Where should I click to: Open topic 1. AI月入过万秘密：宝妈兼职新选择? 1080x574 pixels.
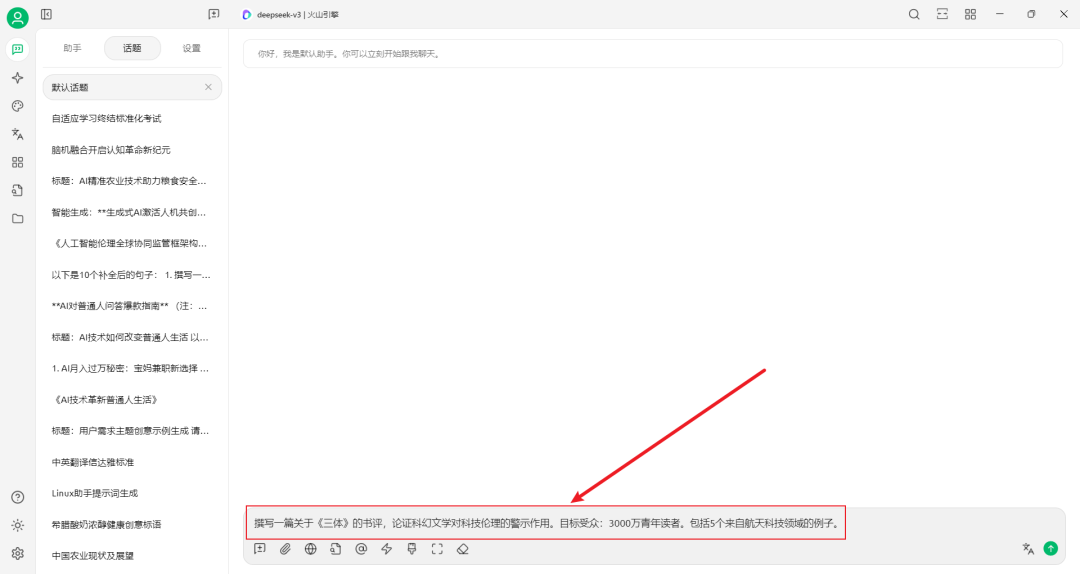132,369
